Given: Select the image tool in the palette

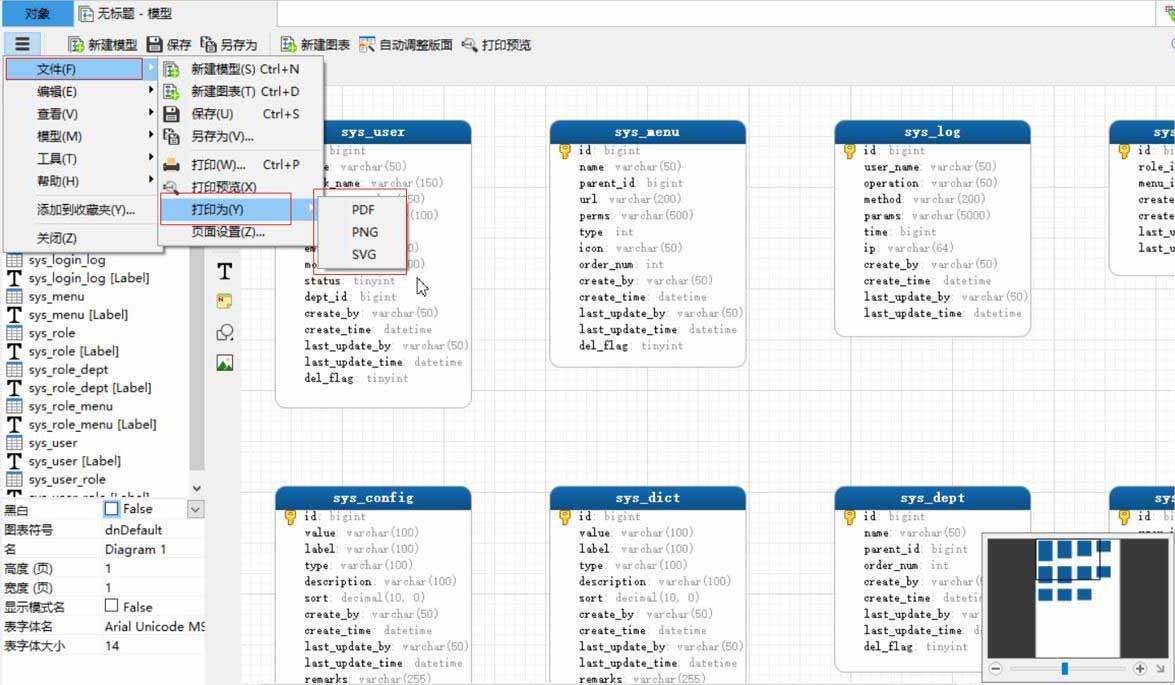Looking at the screenshot, I should point(225,363).
